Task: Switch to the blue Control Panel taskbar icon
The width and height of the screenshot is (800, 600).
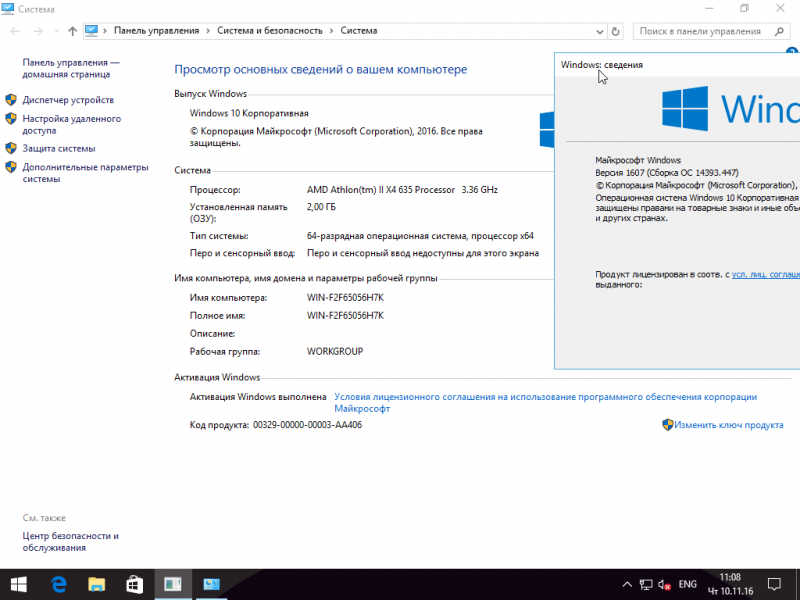Action: [211, 585]
